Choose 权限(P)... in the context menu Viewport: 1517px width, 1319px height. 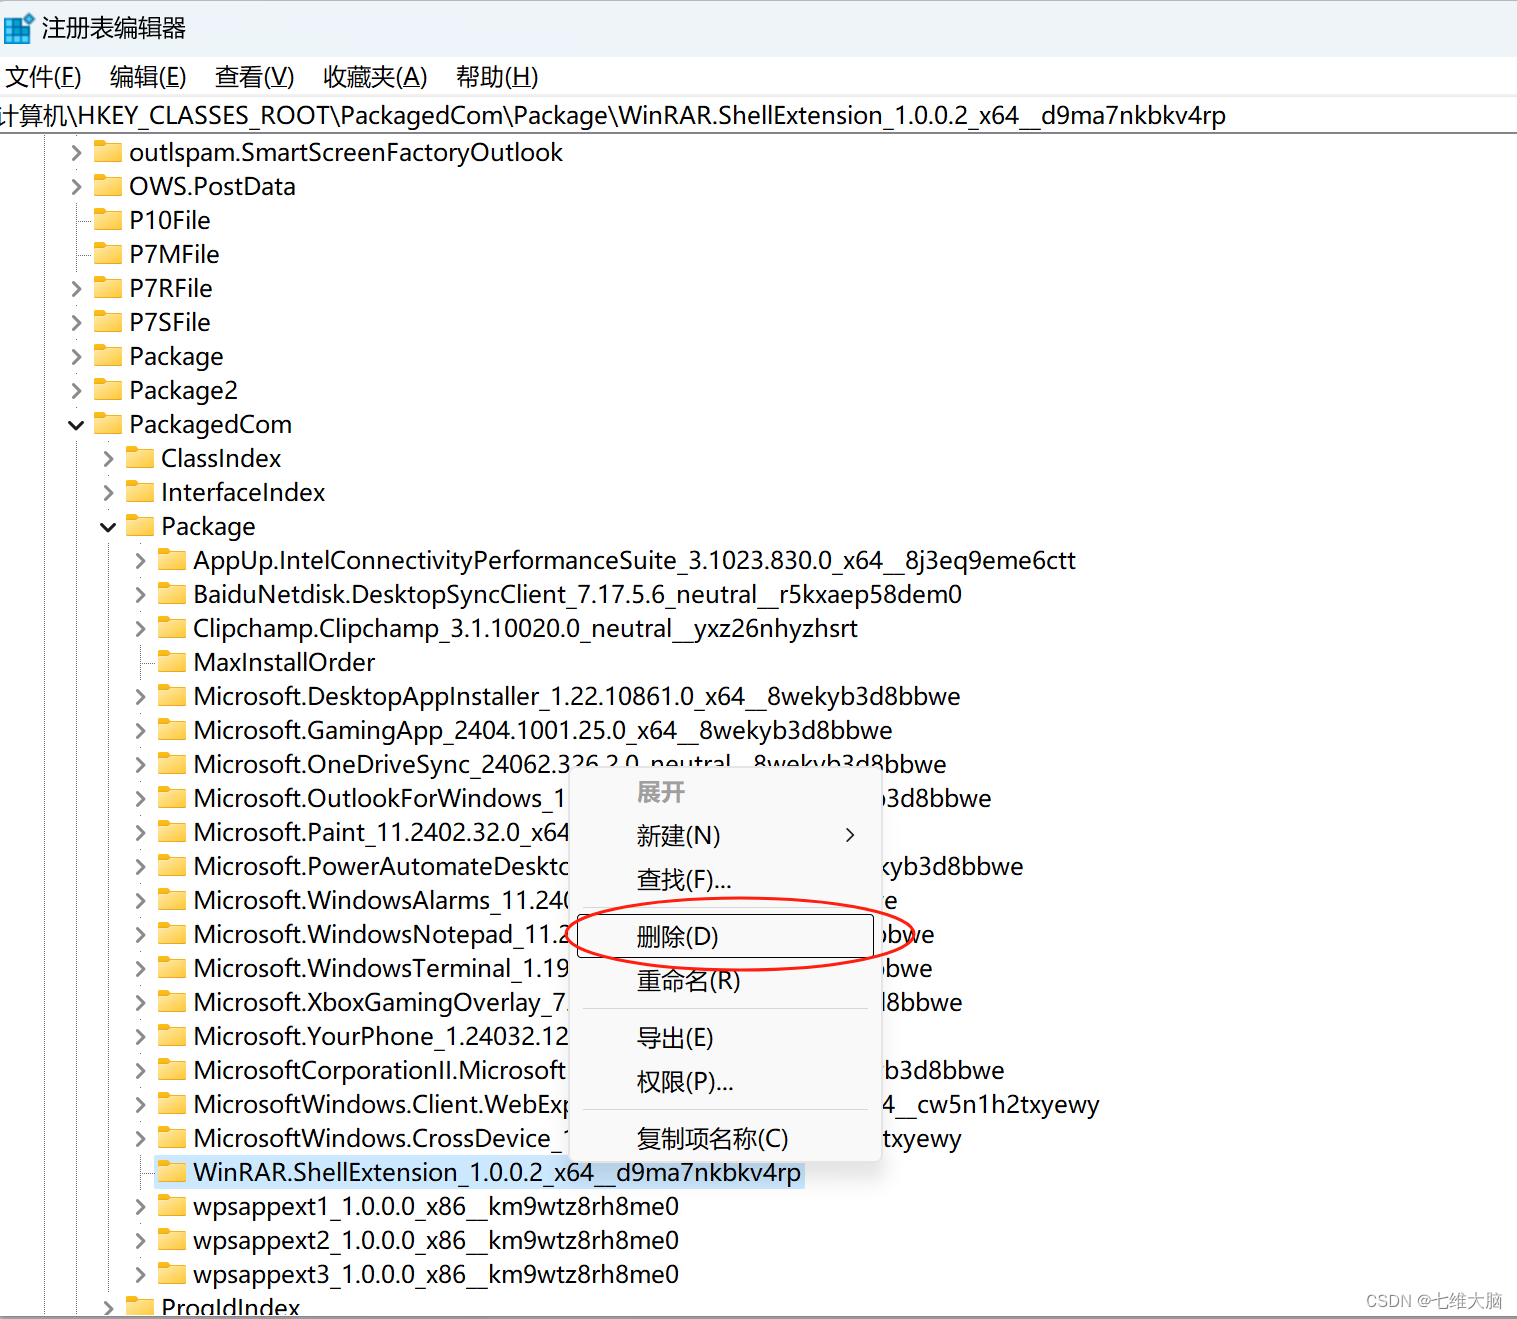click(726, 1082)
